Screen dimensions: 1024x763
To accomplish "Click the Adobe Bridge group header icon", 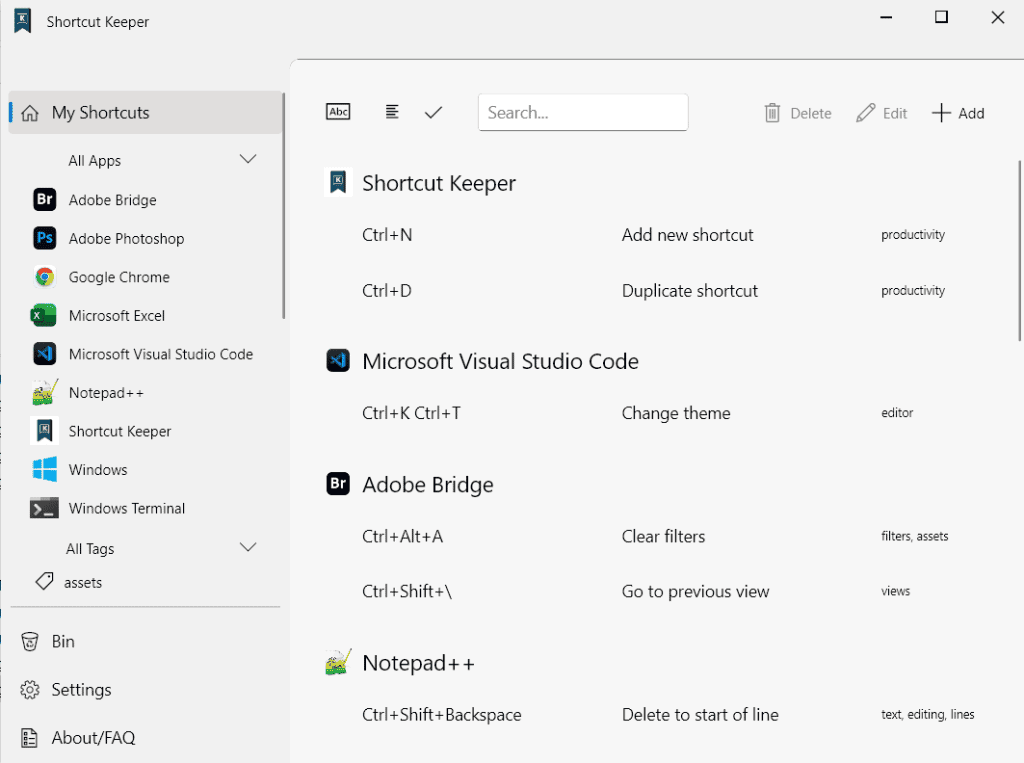I will tap(338, 484).
